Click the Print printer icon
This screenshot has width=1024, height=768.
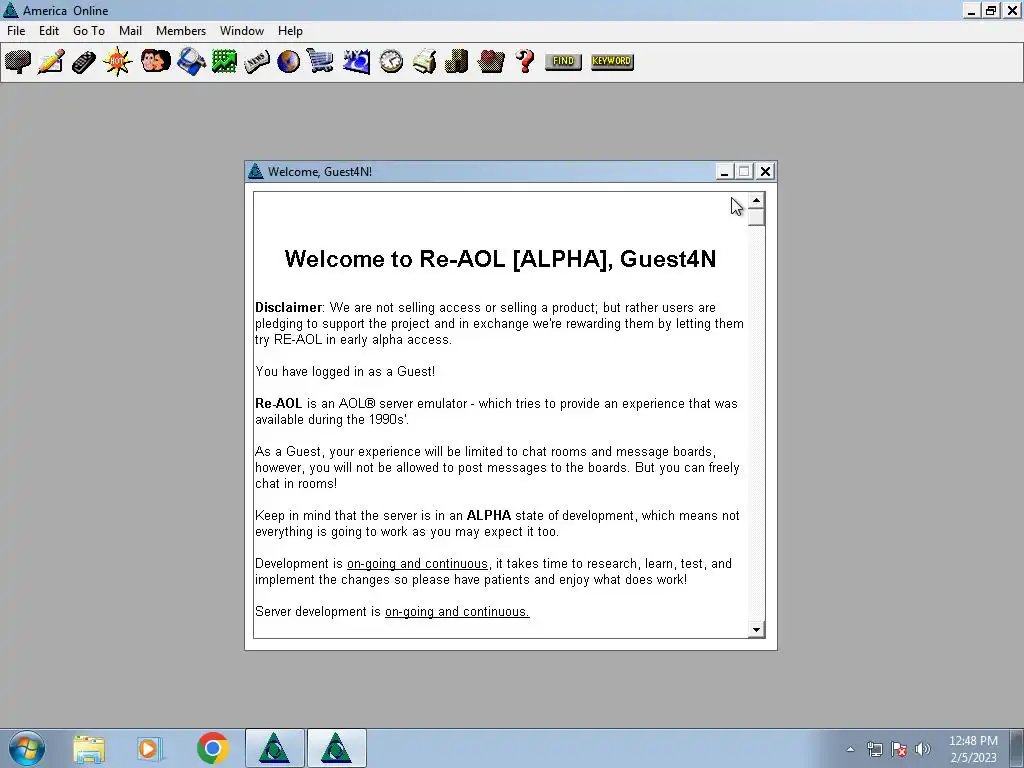[424, 61]
